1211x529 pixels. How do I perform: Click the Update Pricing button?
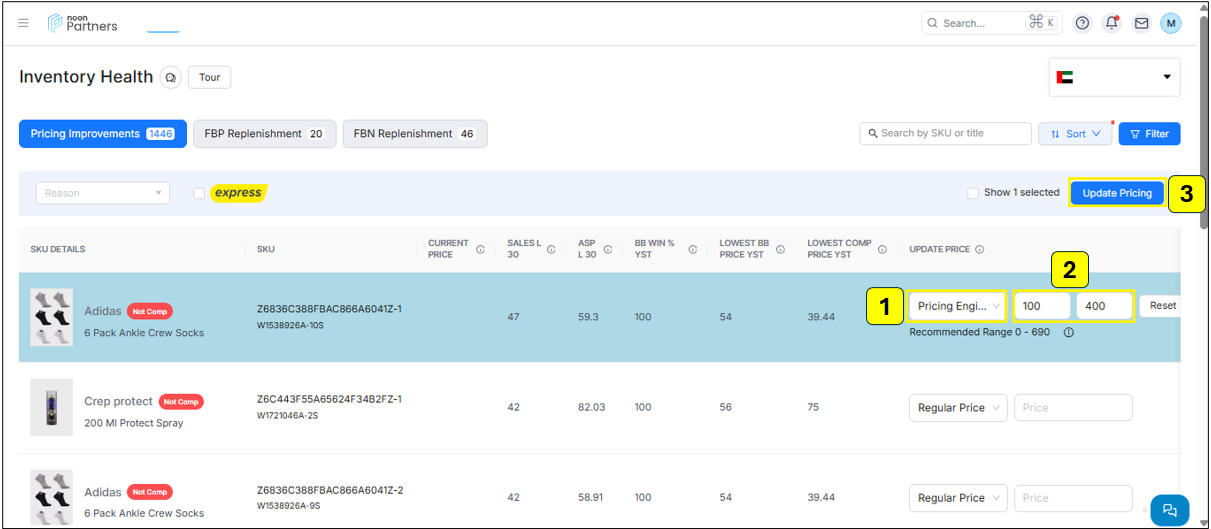[x=1117, y=193]
